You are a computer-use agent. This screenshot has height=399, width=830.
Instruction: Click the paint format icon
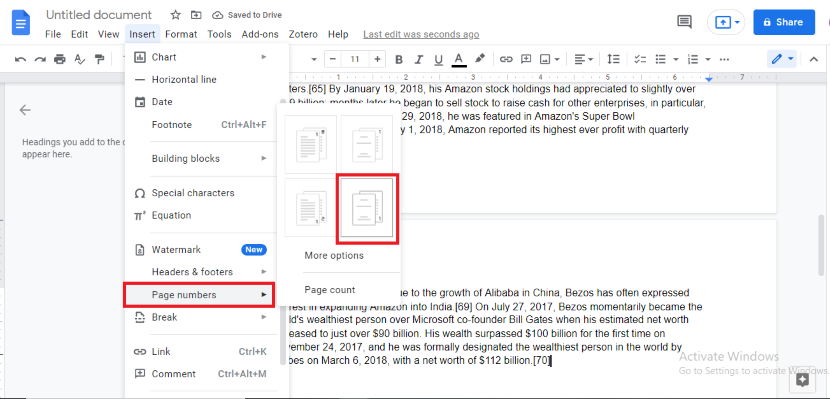99,59
